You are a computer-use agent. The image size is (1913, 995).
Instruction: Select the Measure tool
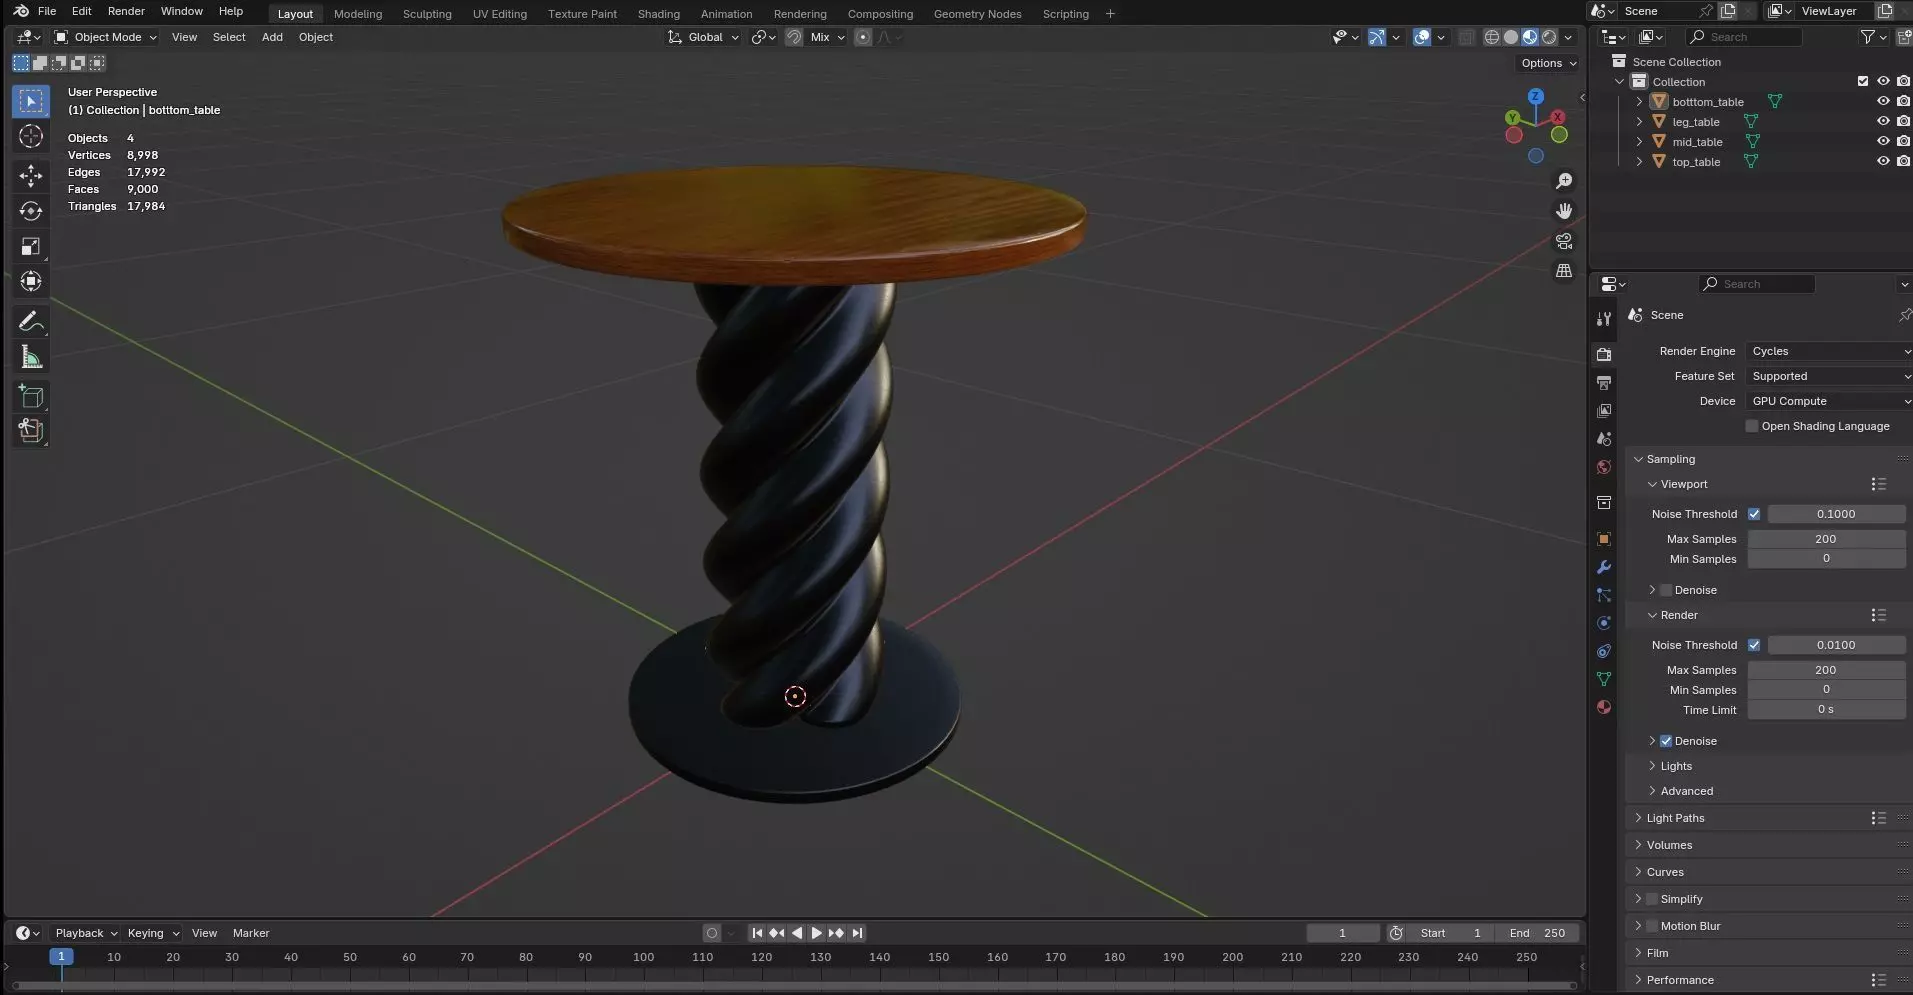coord(31,357)
